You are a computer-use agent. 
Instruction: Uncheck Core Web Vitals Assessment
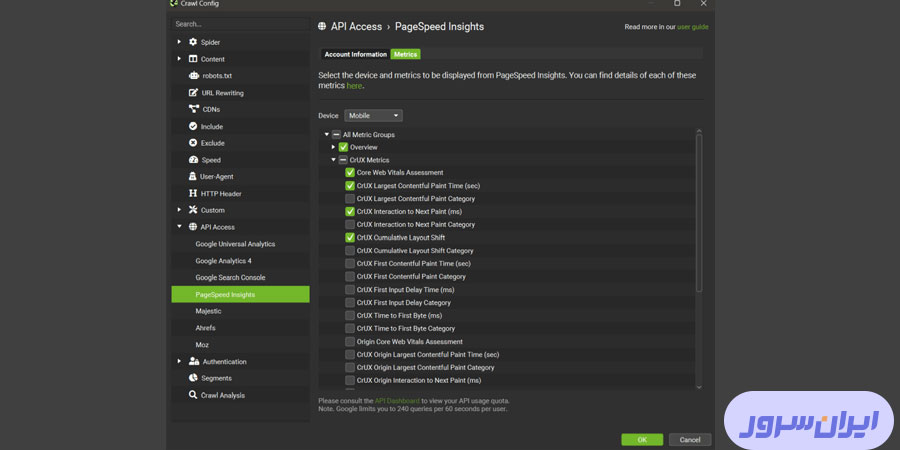coord(350,172)
